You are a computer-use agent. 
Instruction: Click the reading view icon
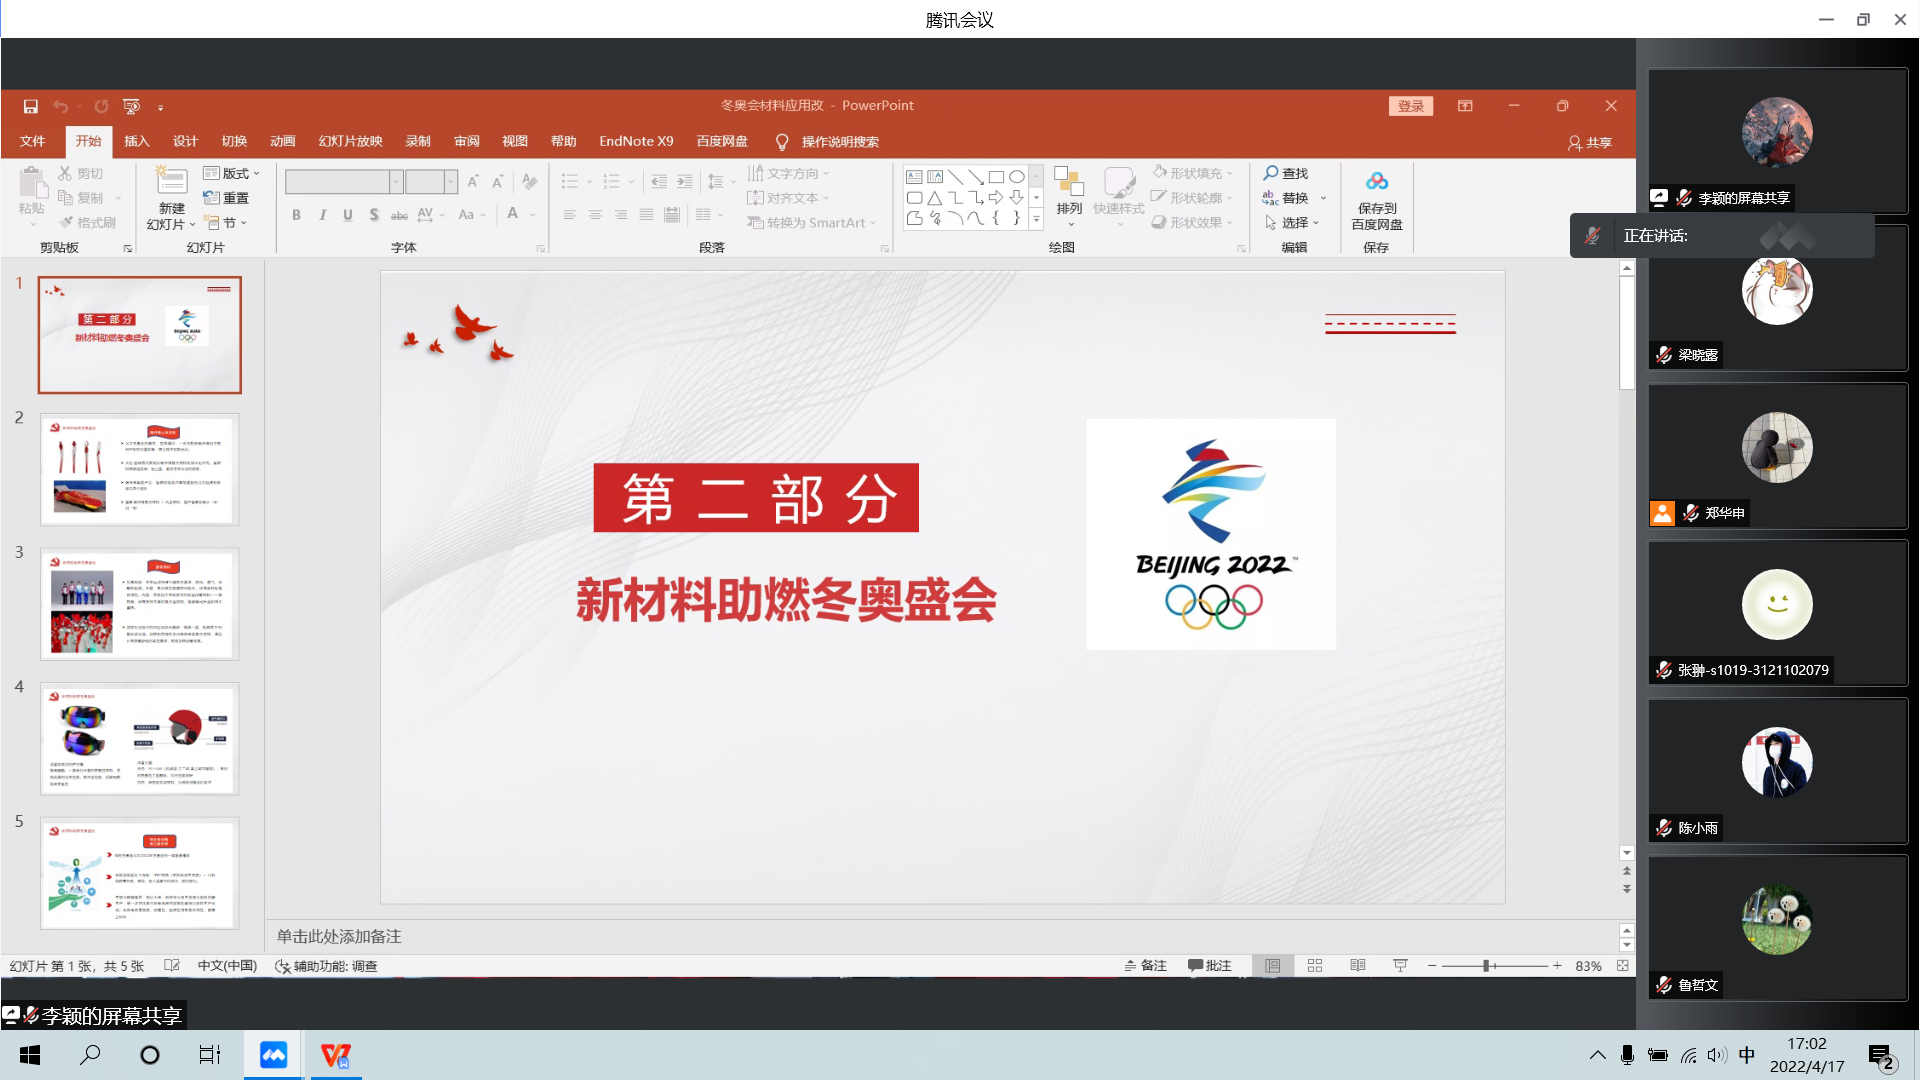point(1357,966)
